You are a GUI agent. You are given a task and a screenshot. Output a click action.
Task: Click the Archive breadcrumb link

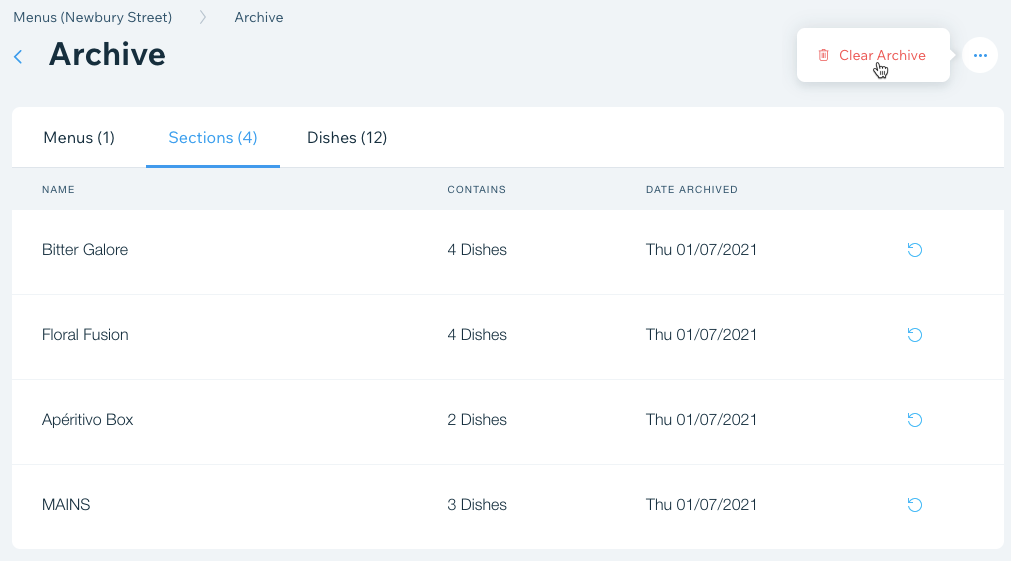click(x=259, y=17)
